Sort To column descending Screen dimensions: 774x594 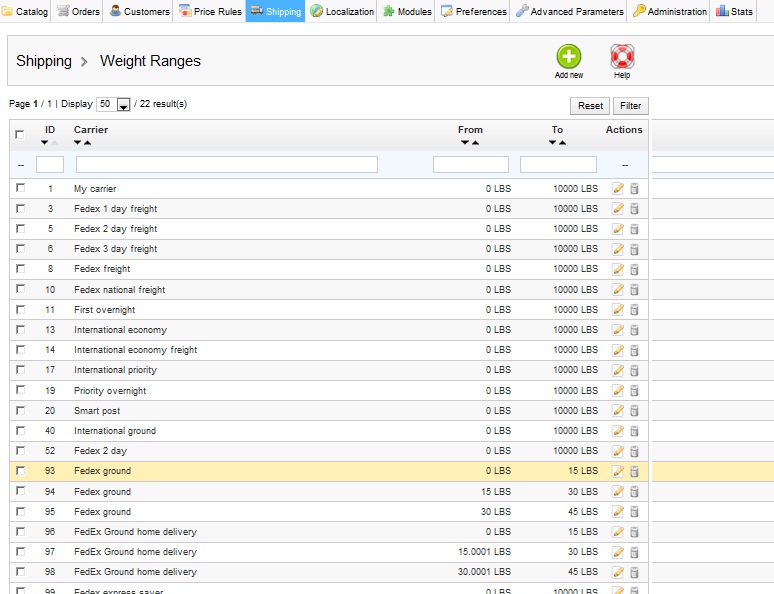(x=552, y=143)
